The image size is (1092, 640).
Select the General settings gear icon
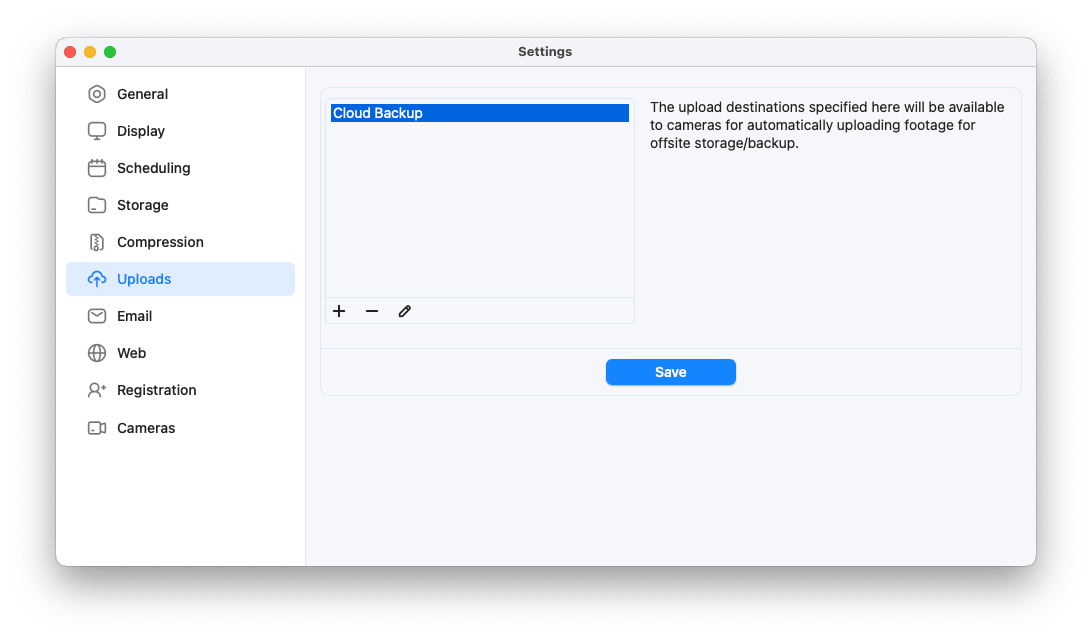[x=97, y=94]
